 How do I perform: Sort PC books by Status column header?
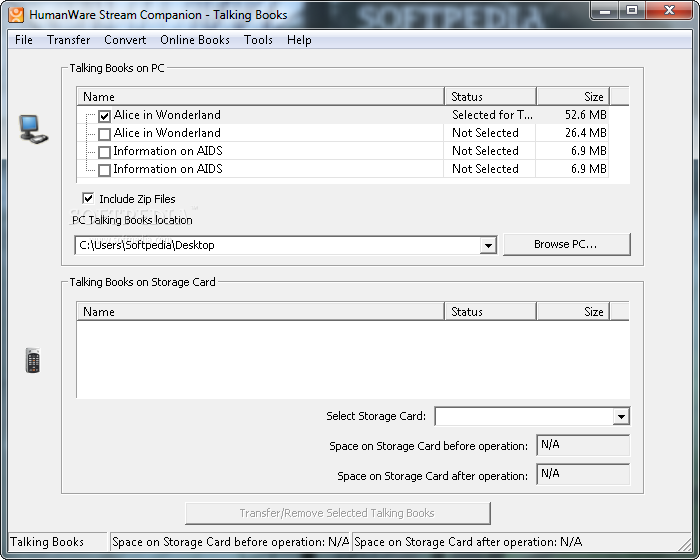click(x=491, y=96)
